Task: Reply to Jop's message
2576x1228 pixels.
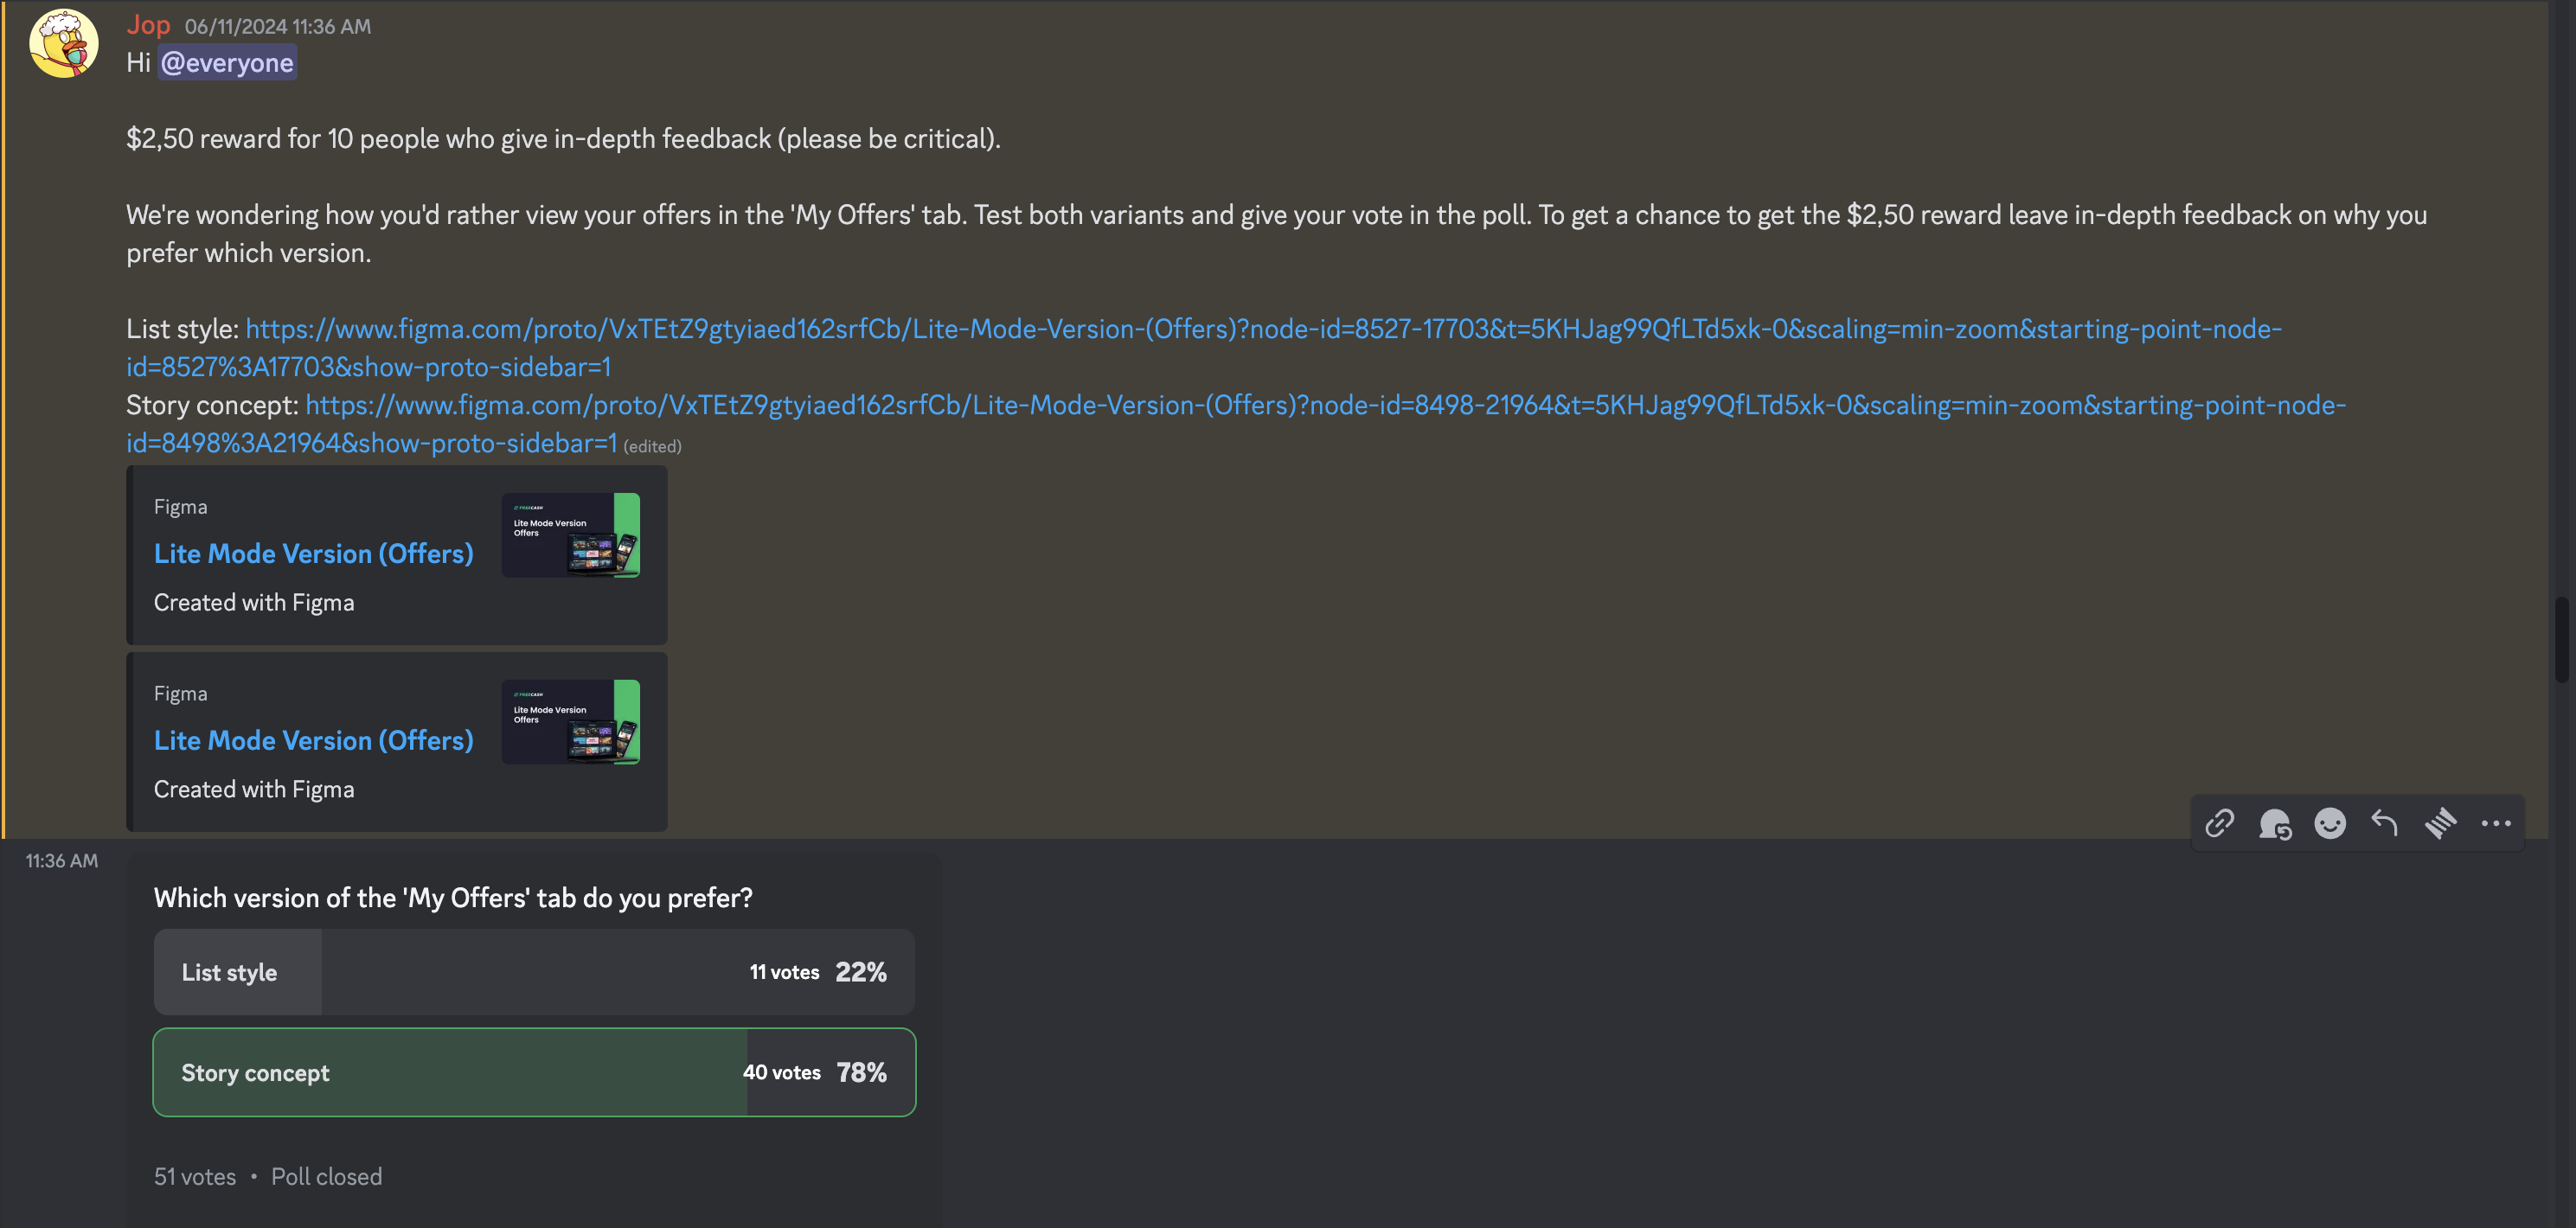Action: point(2385,823)
